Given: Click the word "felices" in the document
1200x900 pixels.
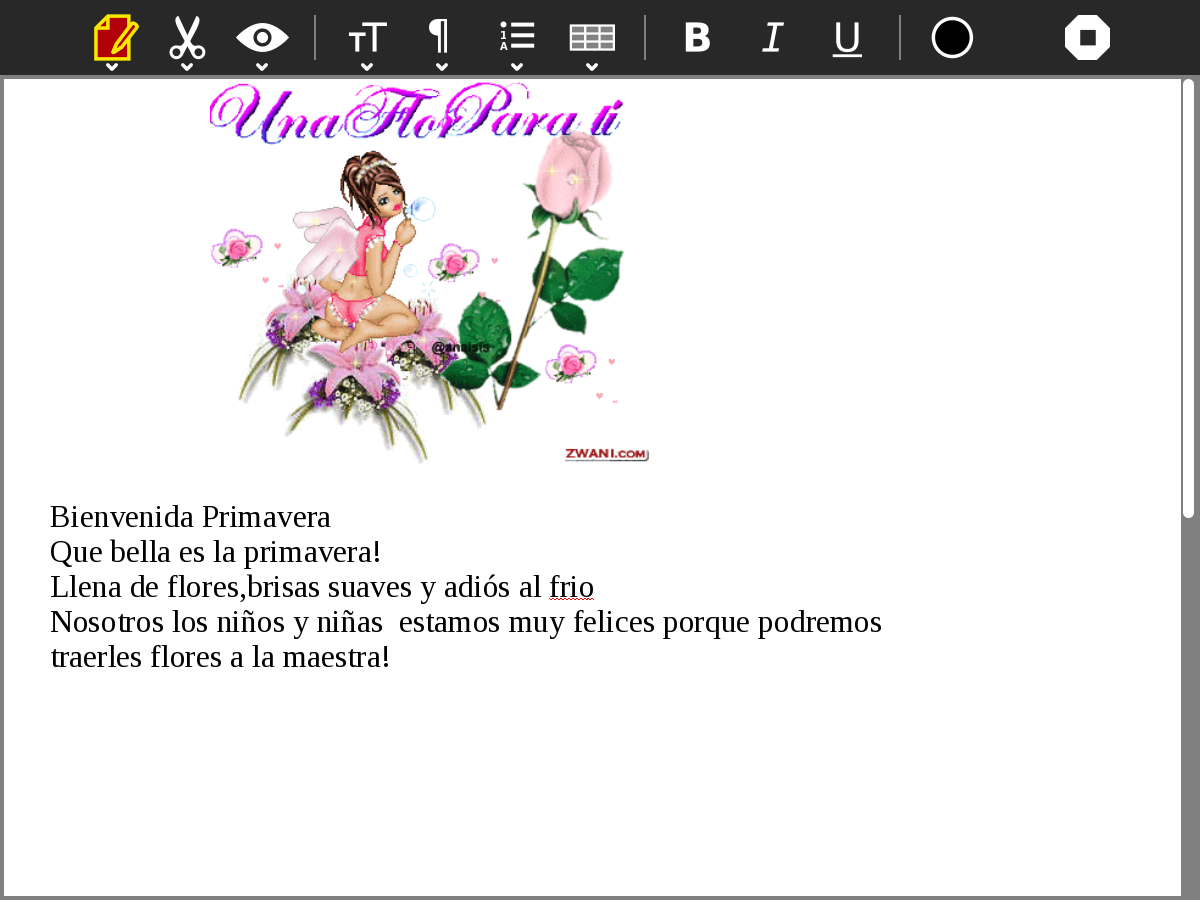Looking at the screenshot, I should [x=613, y=622].
